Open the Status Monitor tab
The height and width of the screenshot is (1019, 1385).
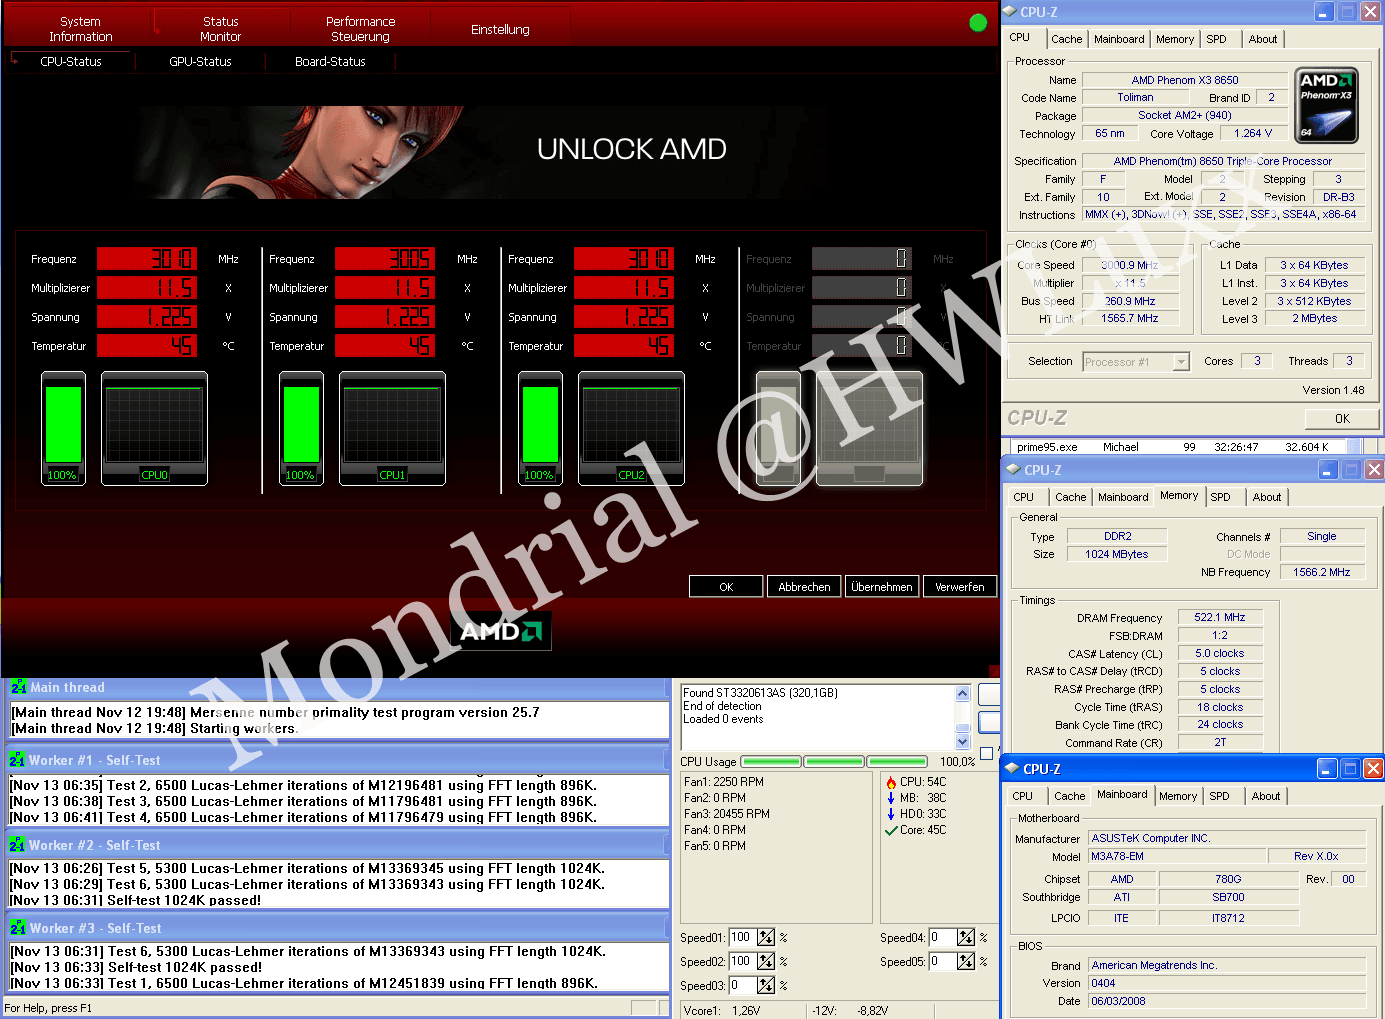coord(221,29)
